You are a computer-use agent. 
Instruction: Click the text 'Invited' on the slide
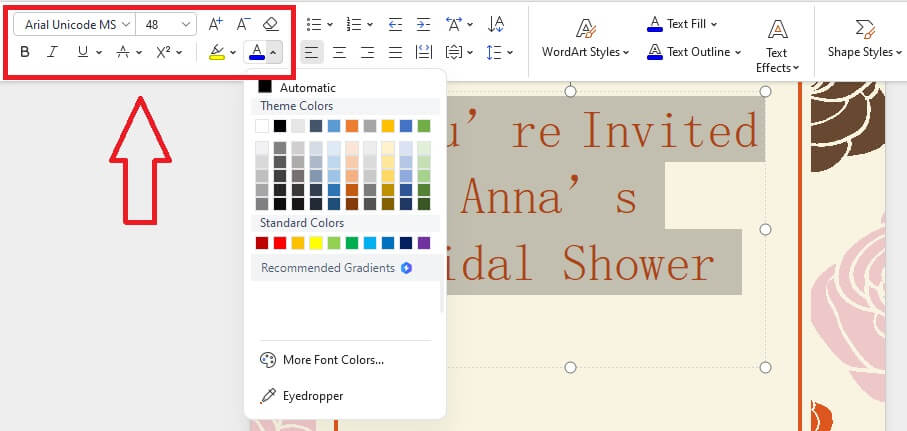click(x=670, y=131)
